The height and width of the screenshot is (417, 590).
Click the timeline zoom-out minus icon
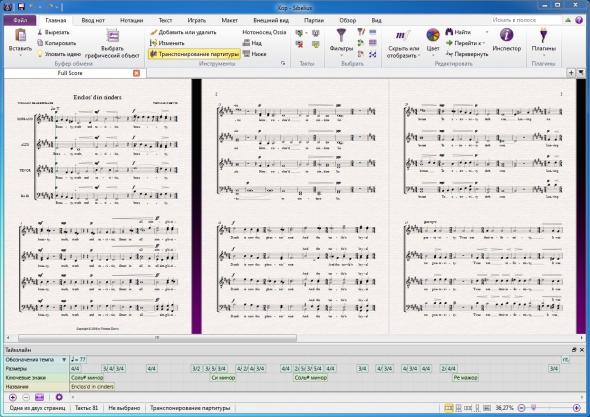(26, 397)
